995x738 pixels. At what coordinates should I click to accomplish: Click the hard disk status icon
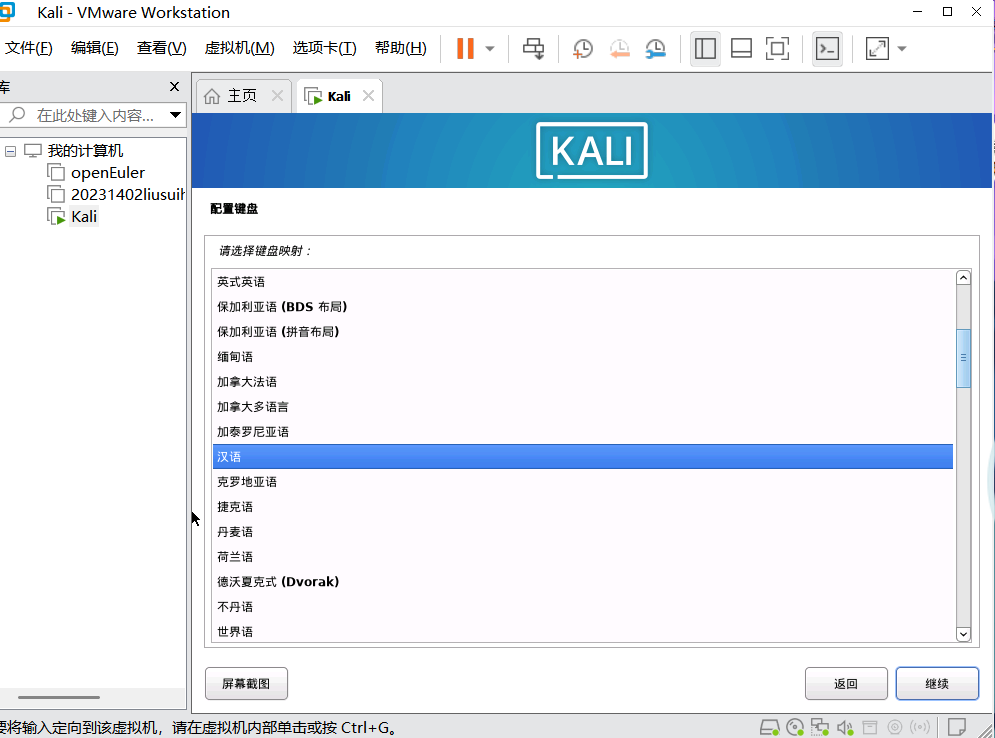pos(770,727)
